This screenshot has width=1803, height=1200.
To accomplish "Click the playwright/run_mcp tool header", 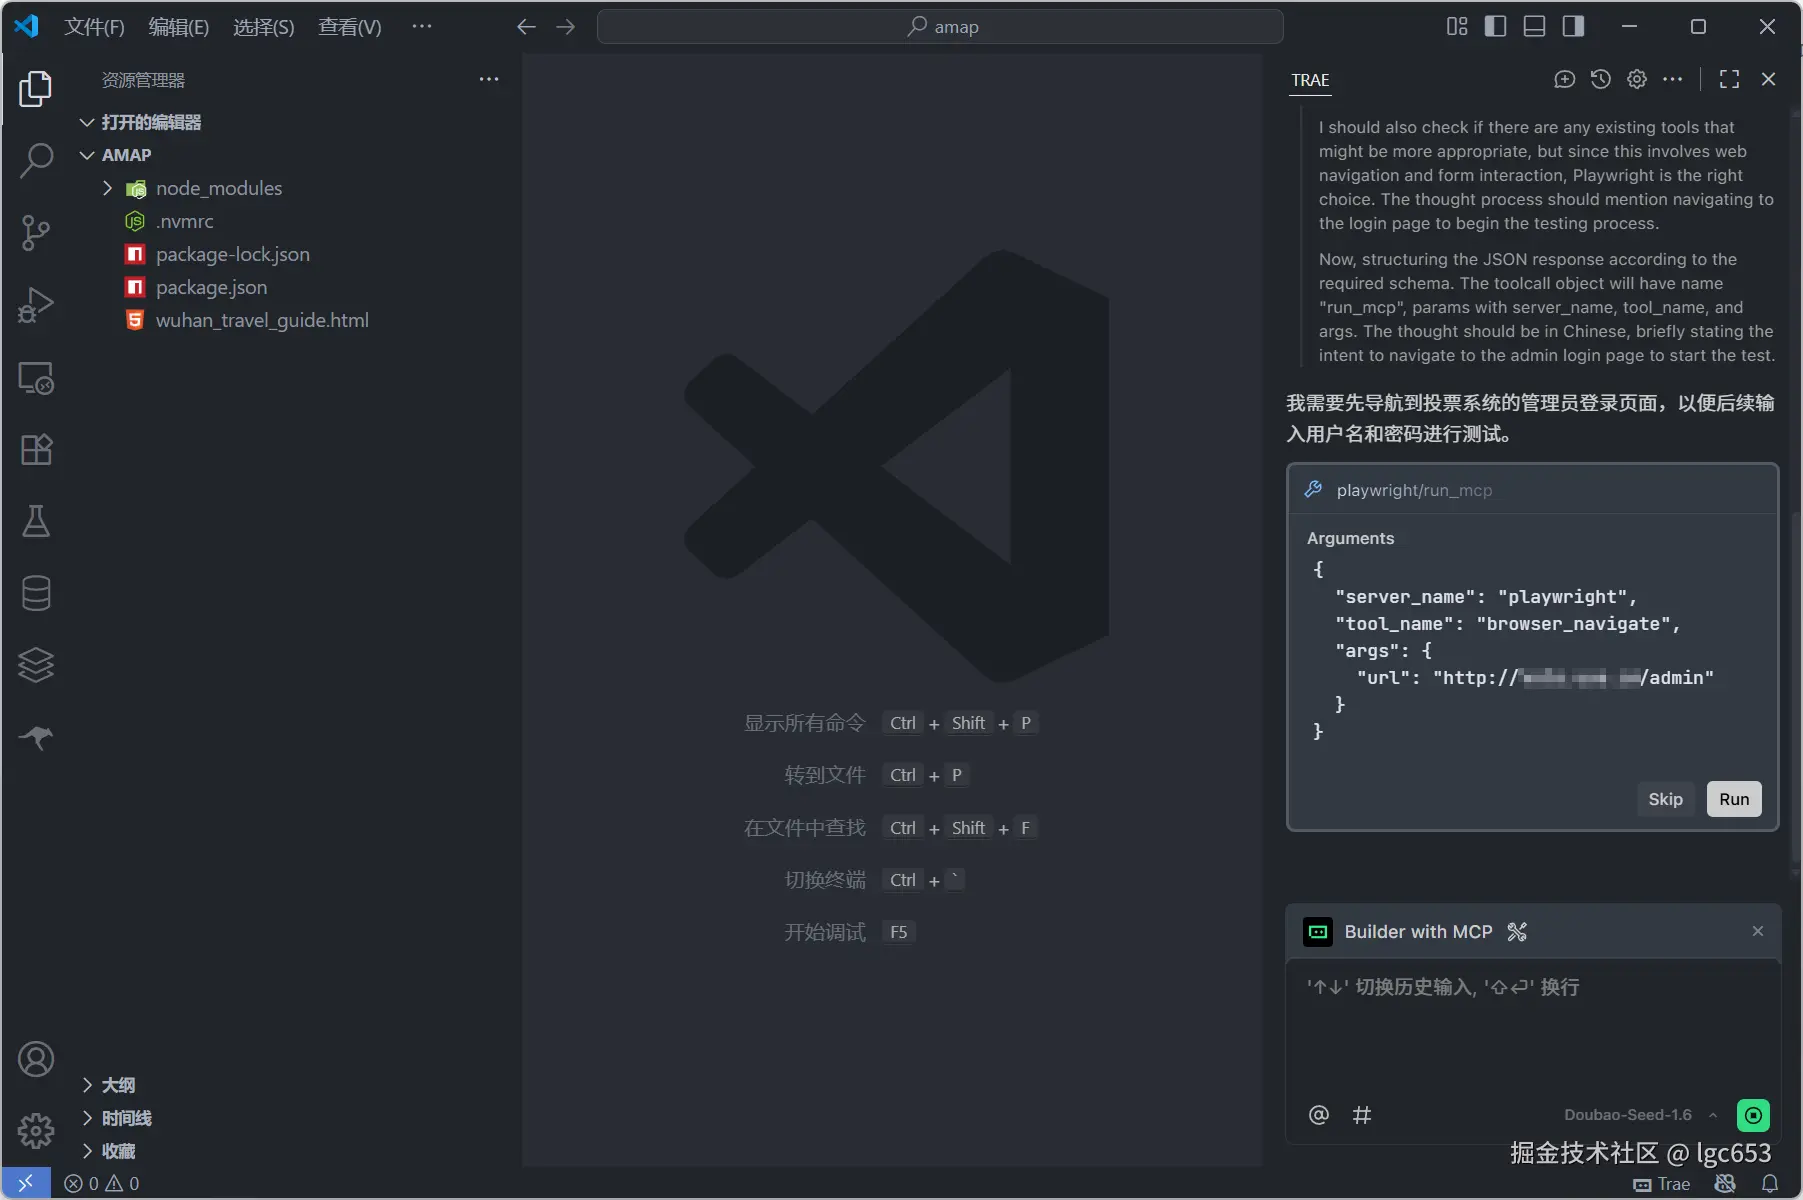I will pos(1533,490).
